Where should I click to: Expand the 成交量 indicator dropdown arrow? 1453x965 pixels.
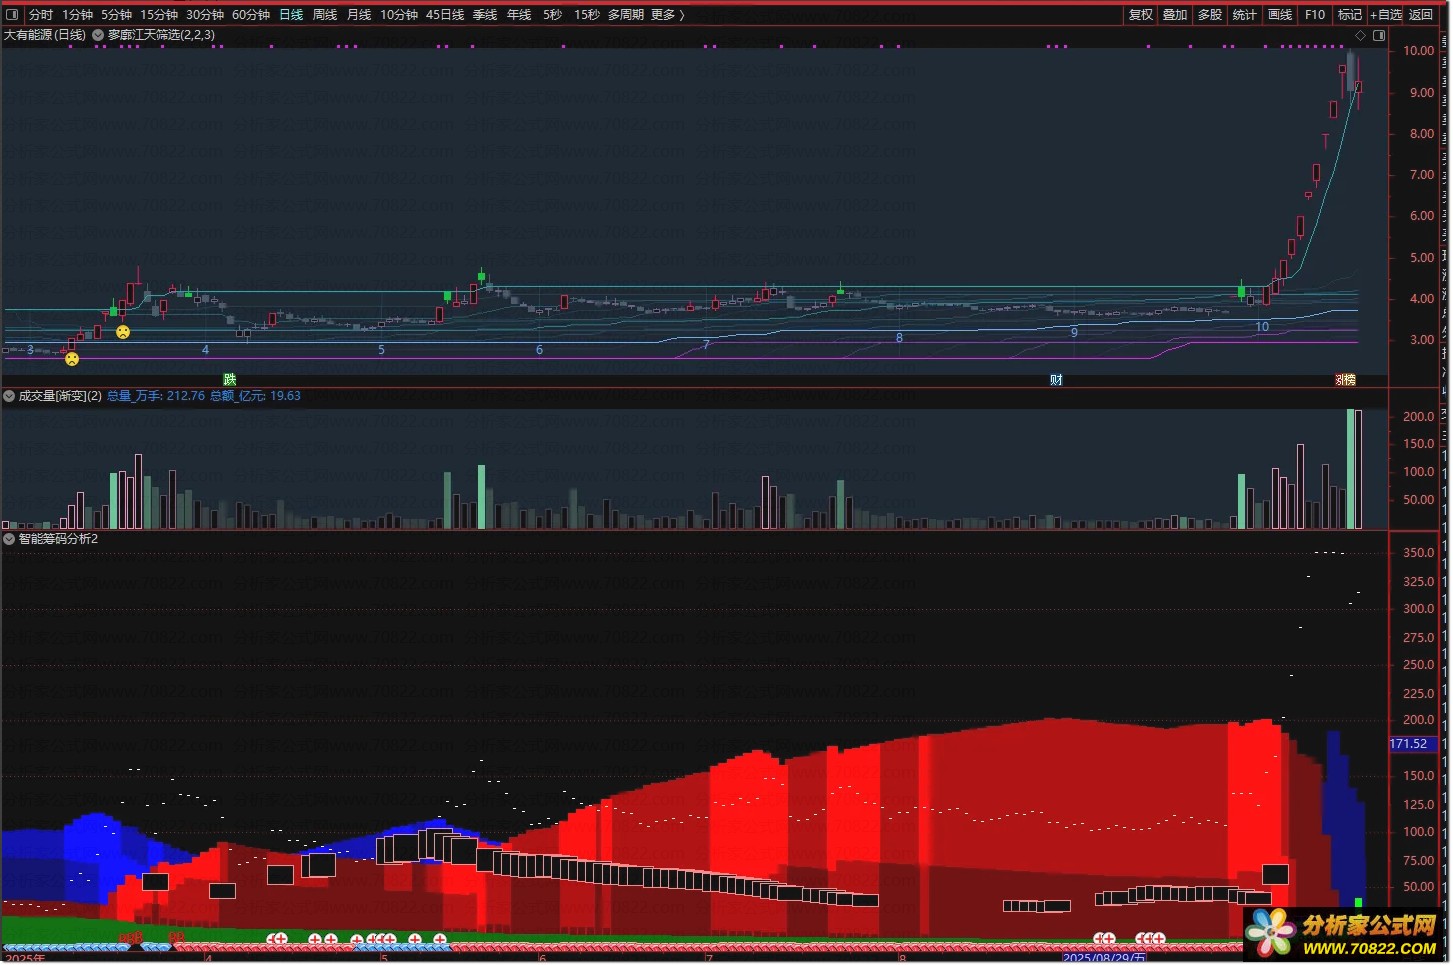coord(9,396)
